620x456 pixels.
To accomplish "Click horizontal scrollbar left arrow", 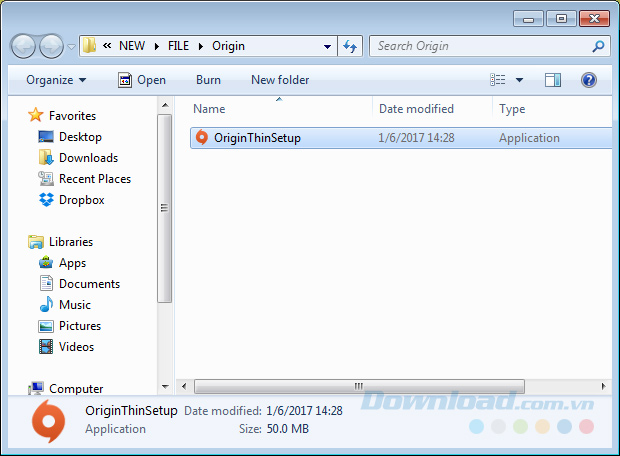I will pos(184,386).
